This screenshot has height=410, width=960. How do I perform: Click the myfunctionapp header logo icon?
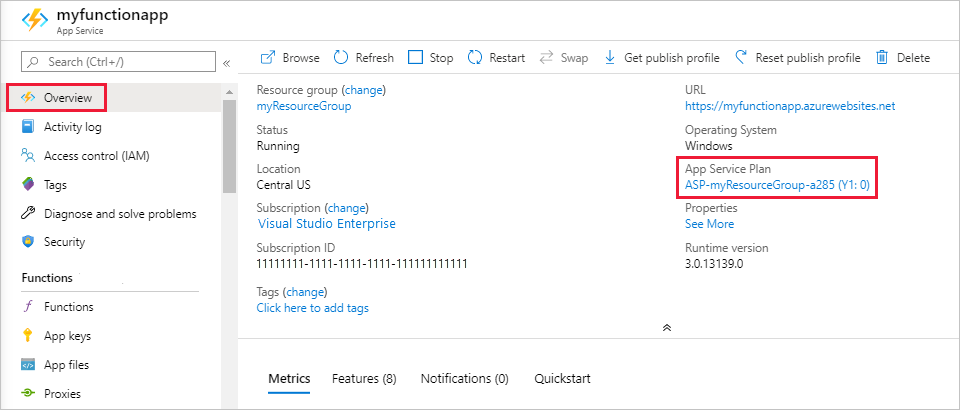tap(34, 21)
